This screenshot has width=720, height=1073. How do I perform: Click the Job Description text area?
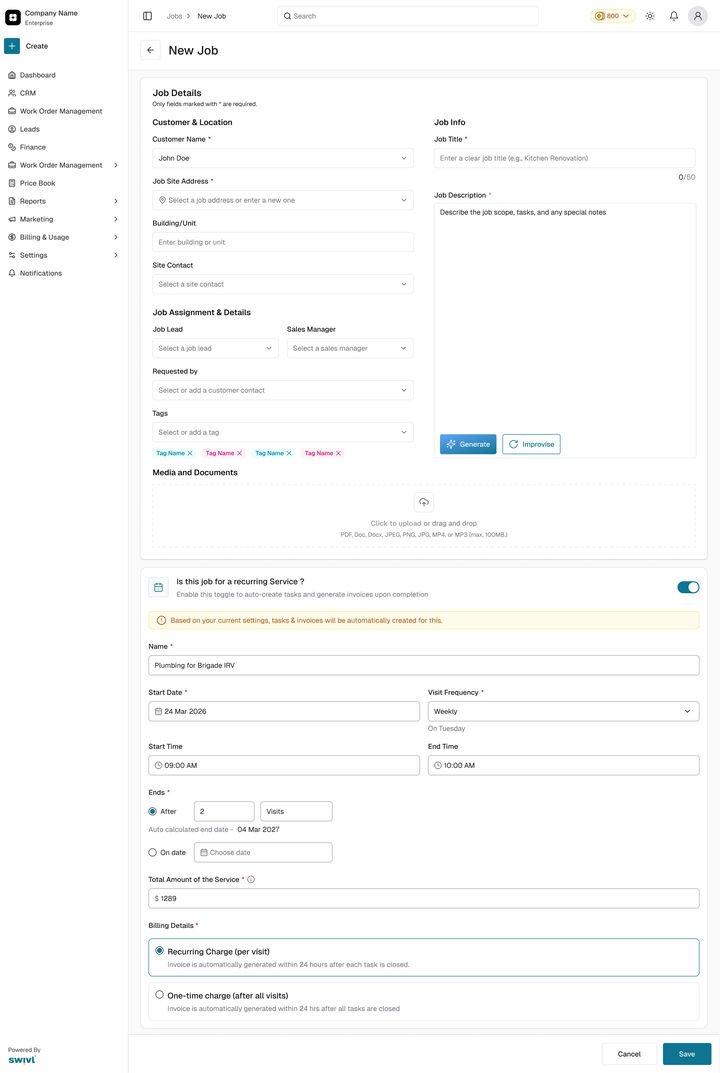pos(565,331)
